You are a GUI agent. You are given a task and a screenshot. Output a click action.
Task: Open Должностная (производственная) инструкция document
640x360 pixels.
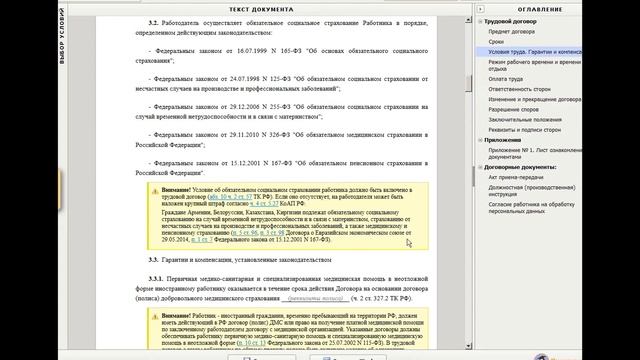pyautogui.click(x=532, y=191)
